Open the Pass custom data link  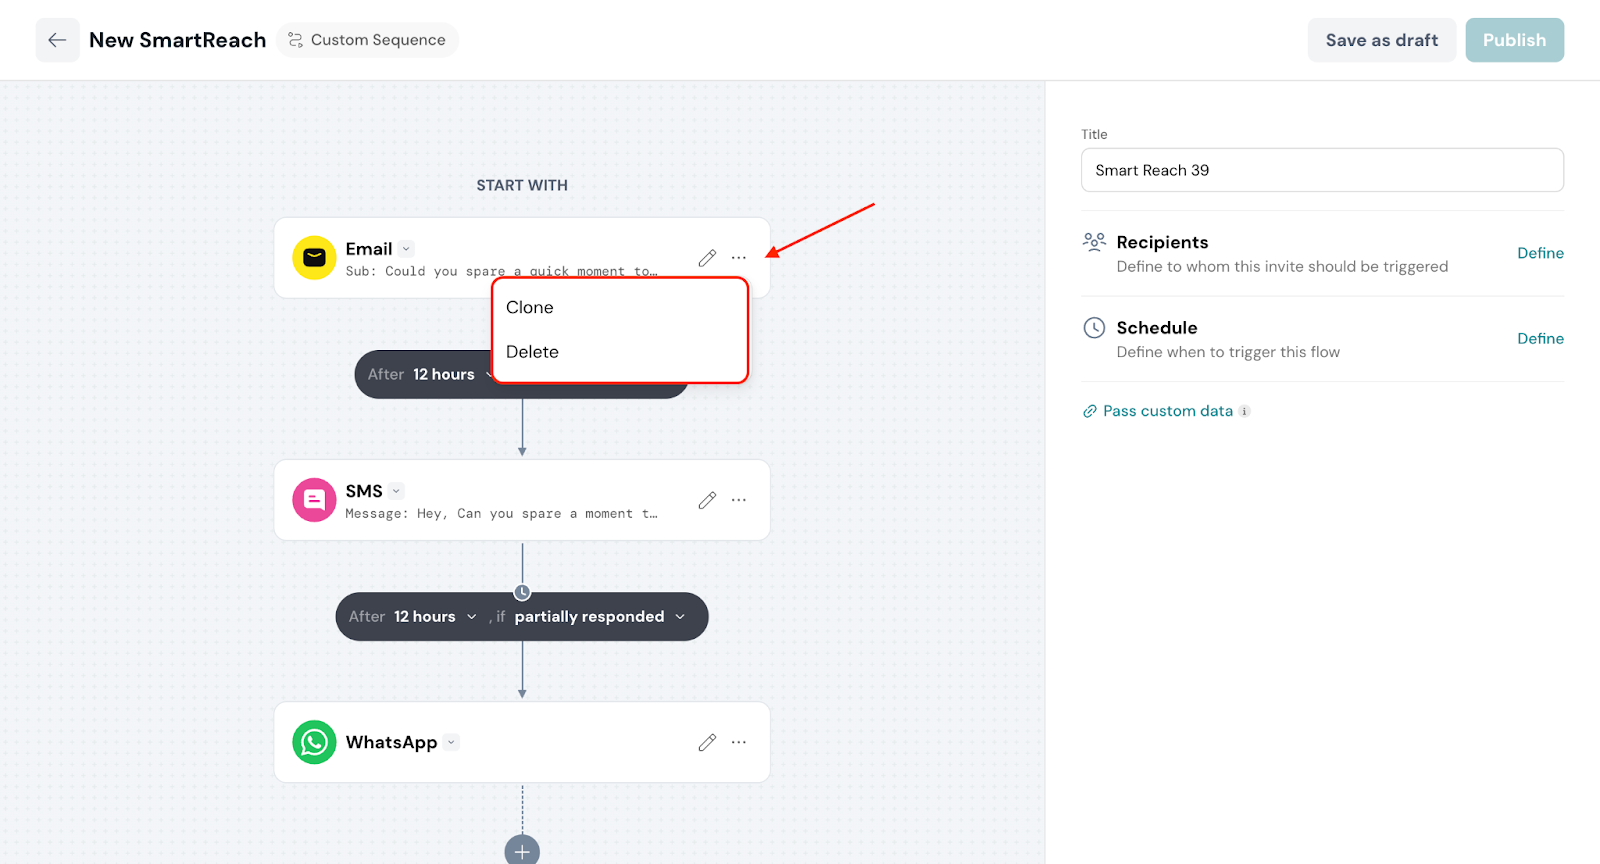[x=1167, y=411]
